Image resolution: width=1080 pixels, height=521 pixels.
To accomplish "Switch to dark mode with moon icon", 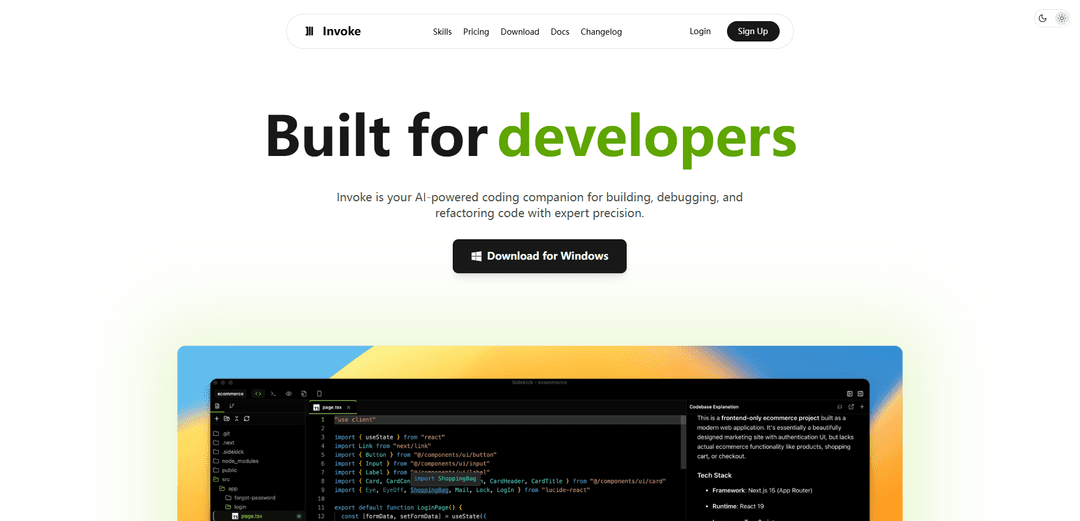I will 1043,18.
